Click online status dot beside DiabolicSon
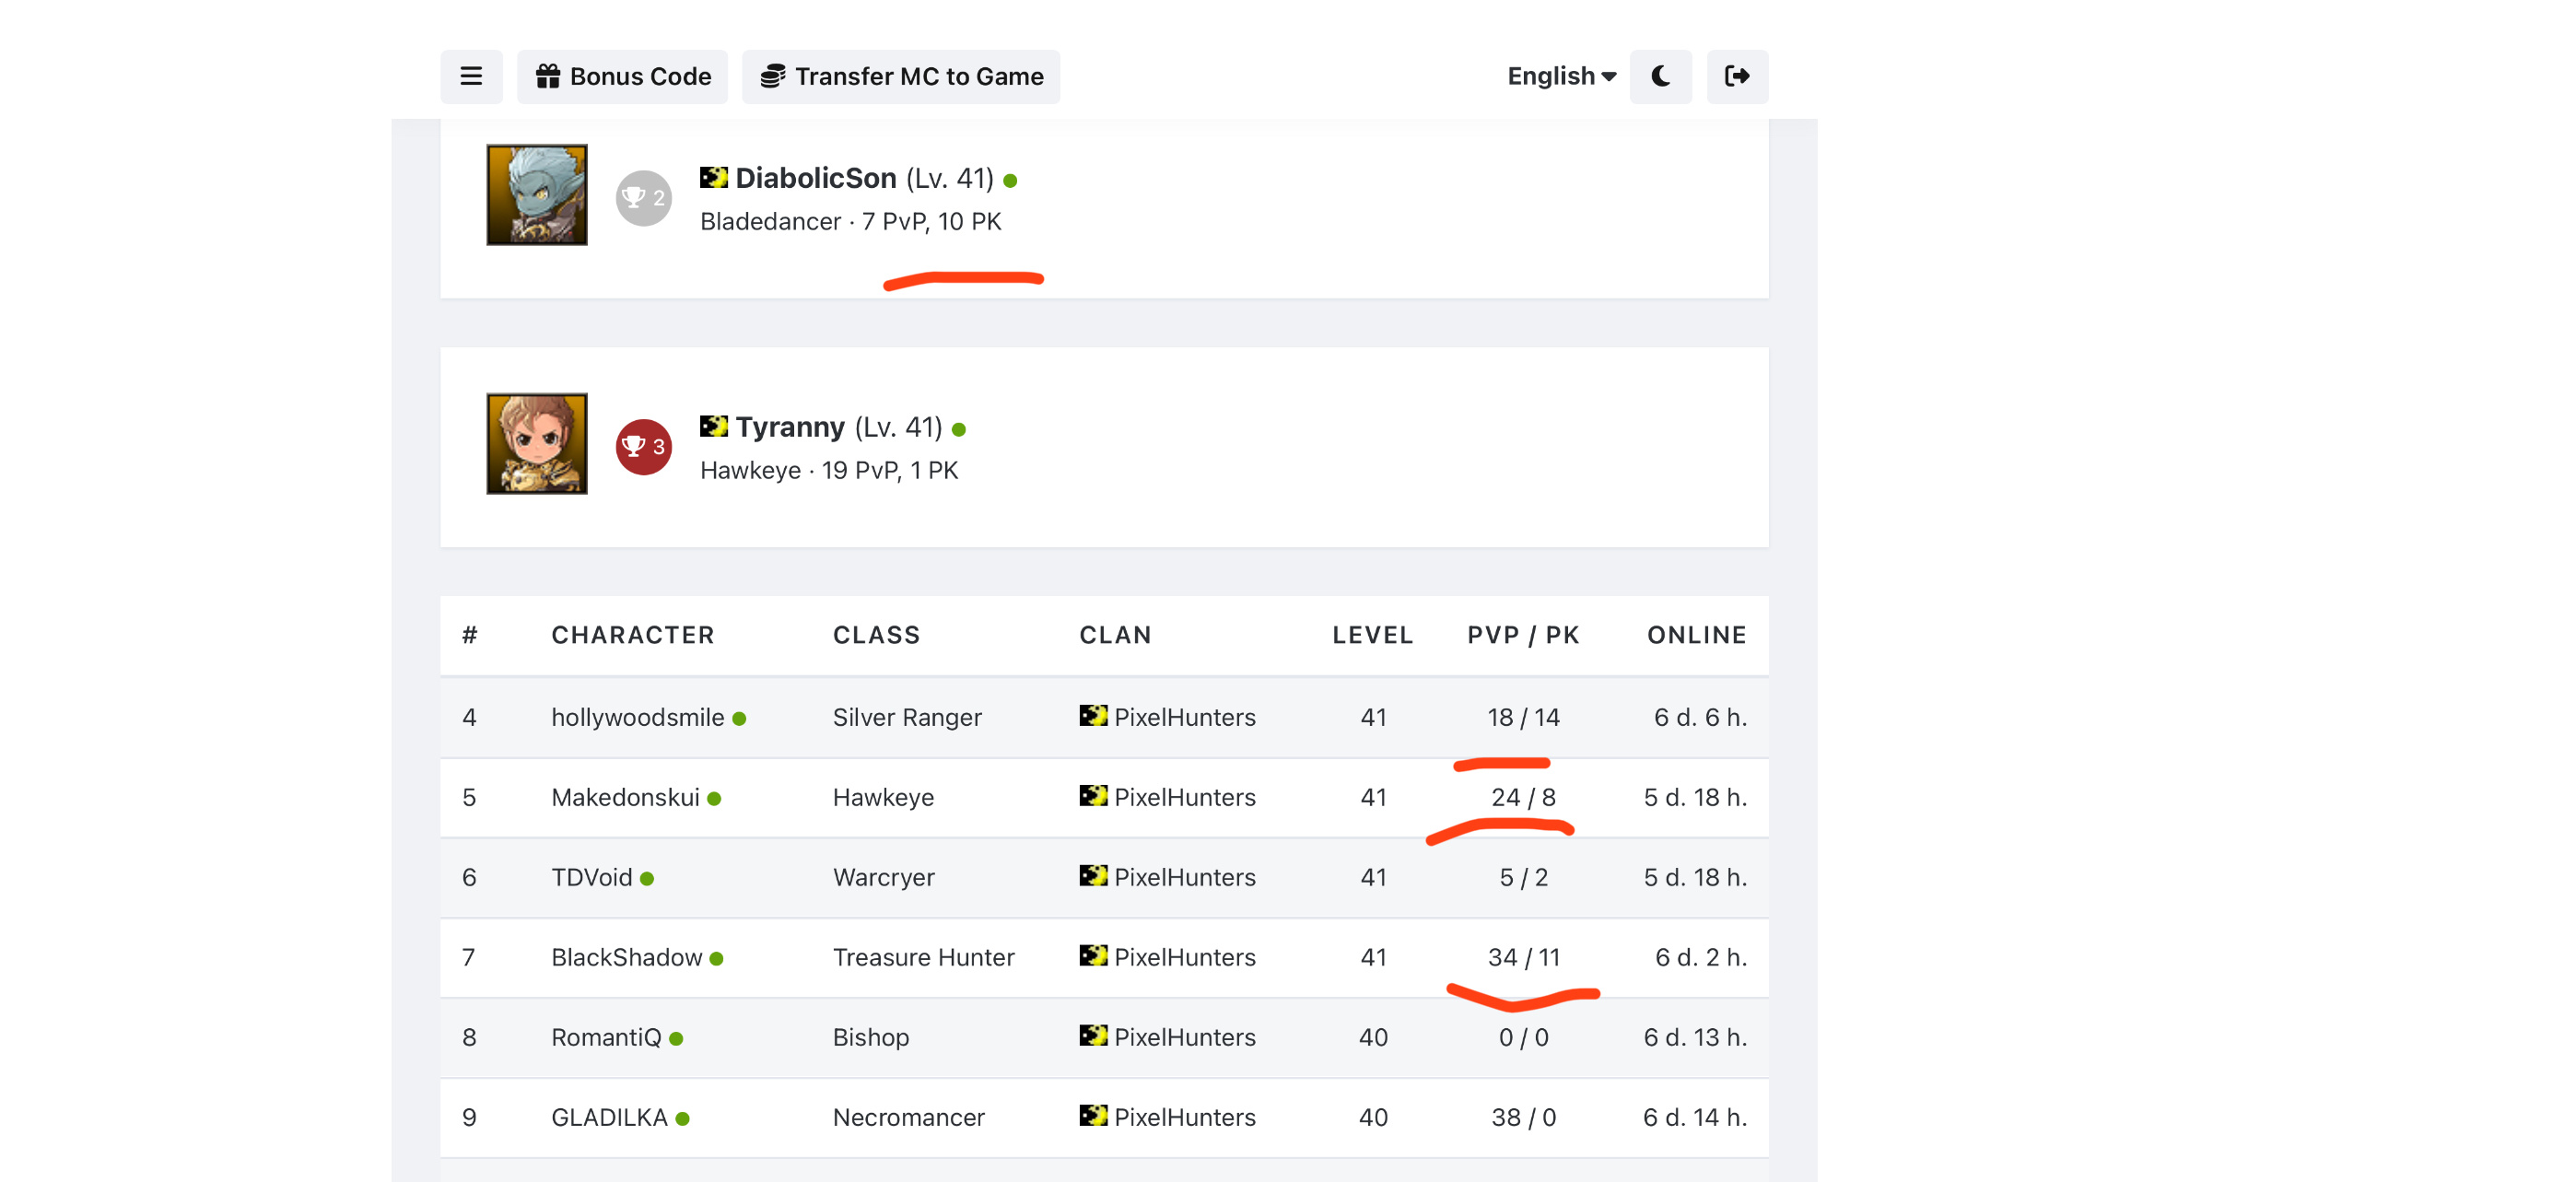The image size is (2576, 1182). (x=1010, y=181)
